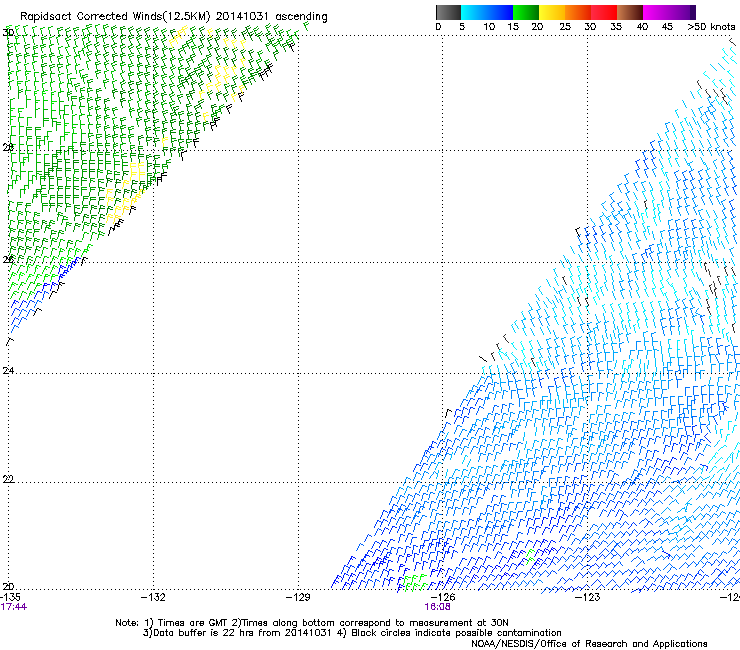Click the longitude label -123
This screenshot has height=650, width=740.
(x=588, y=597)
